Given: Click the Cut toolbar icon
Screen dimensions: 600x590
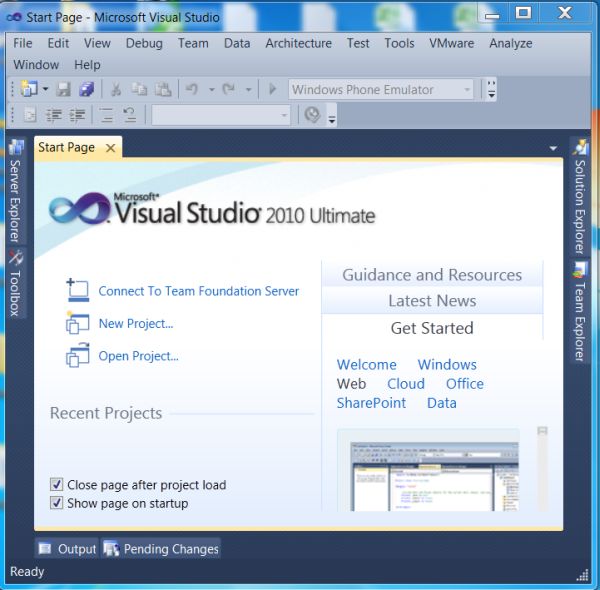Looking at the screenshot, I should pyautogui.click(x=116, y=90).
